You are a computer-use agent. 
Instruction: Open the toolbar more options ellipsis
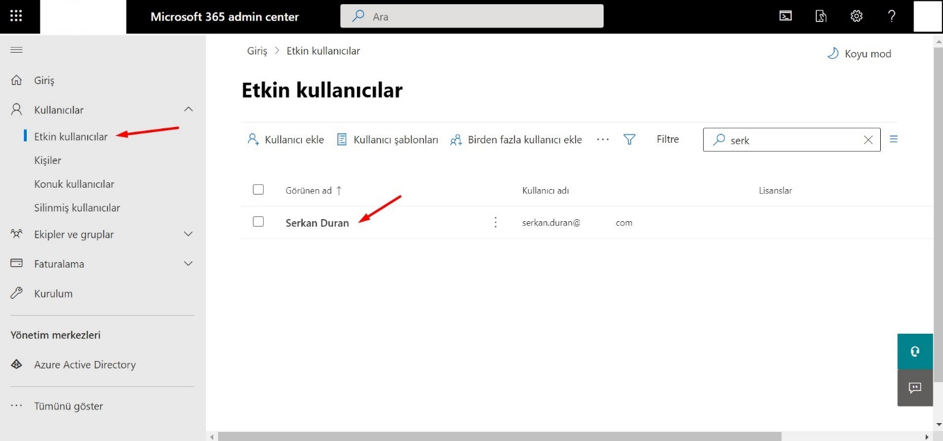coord(603,139)
